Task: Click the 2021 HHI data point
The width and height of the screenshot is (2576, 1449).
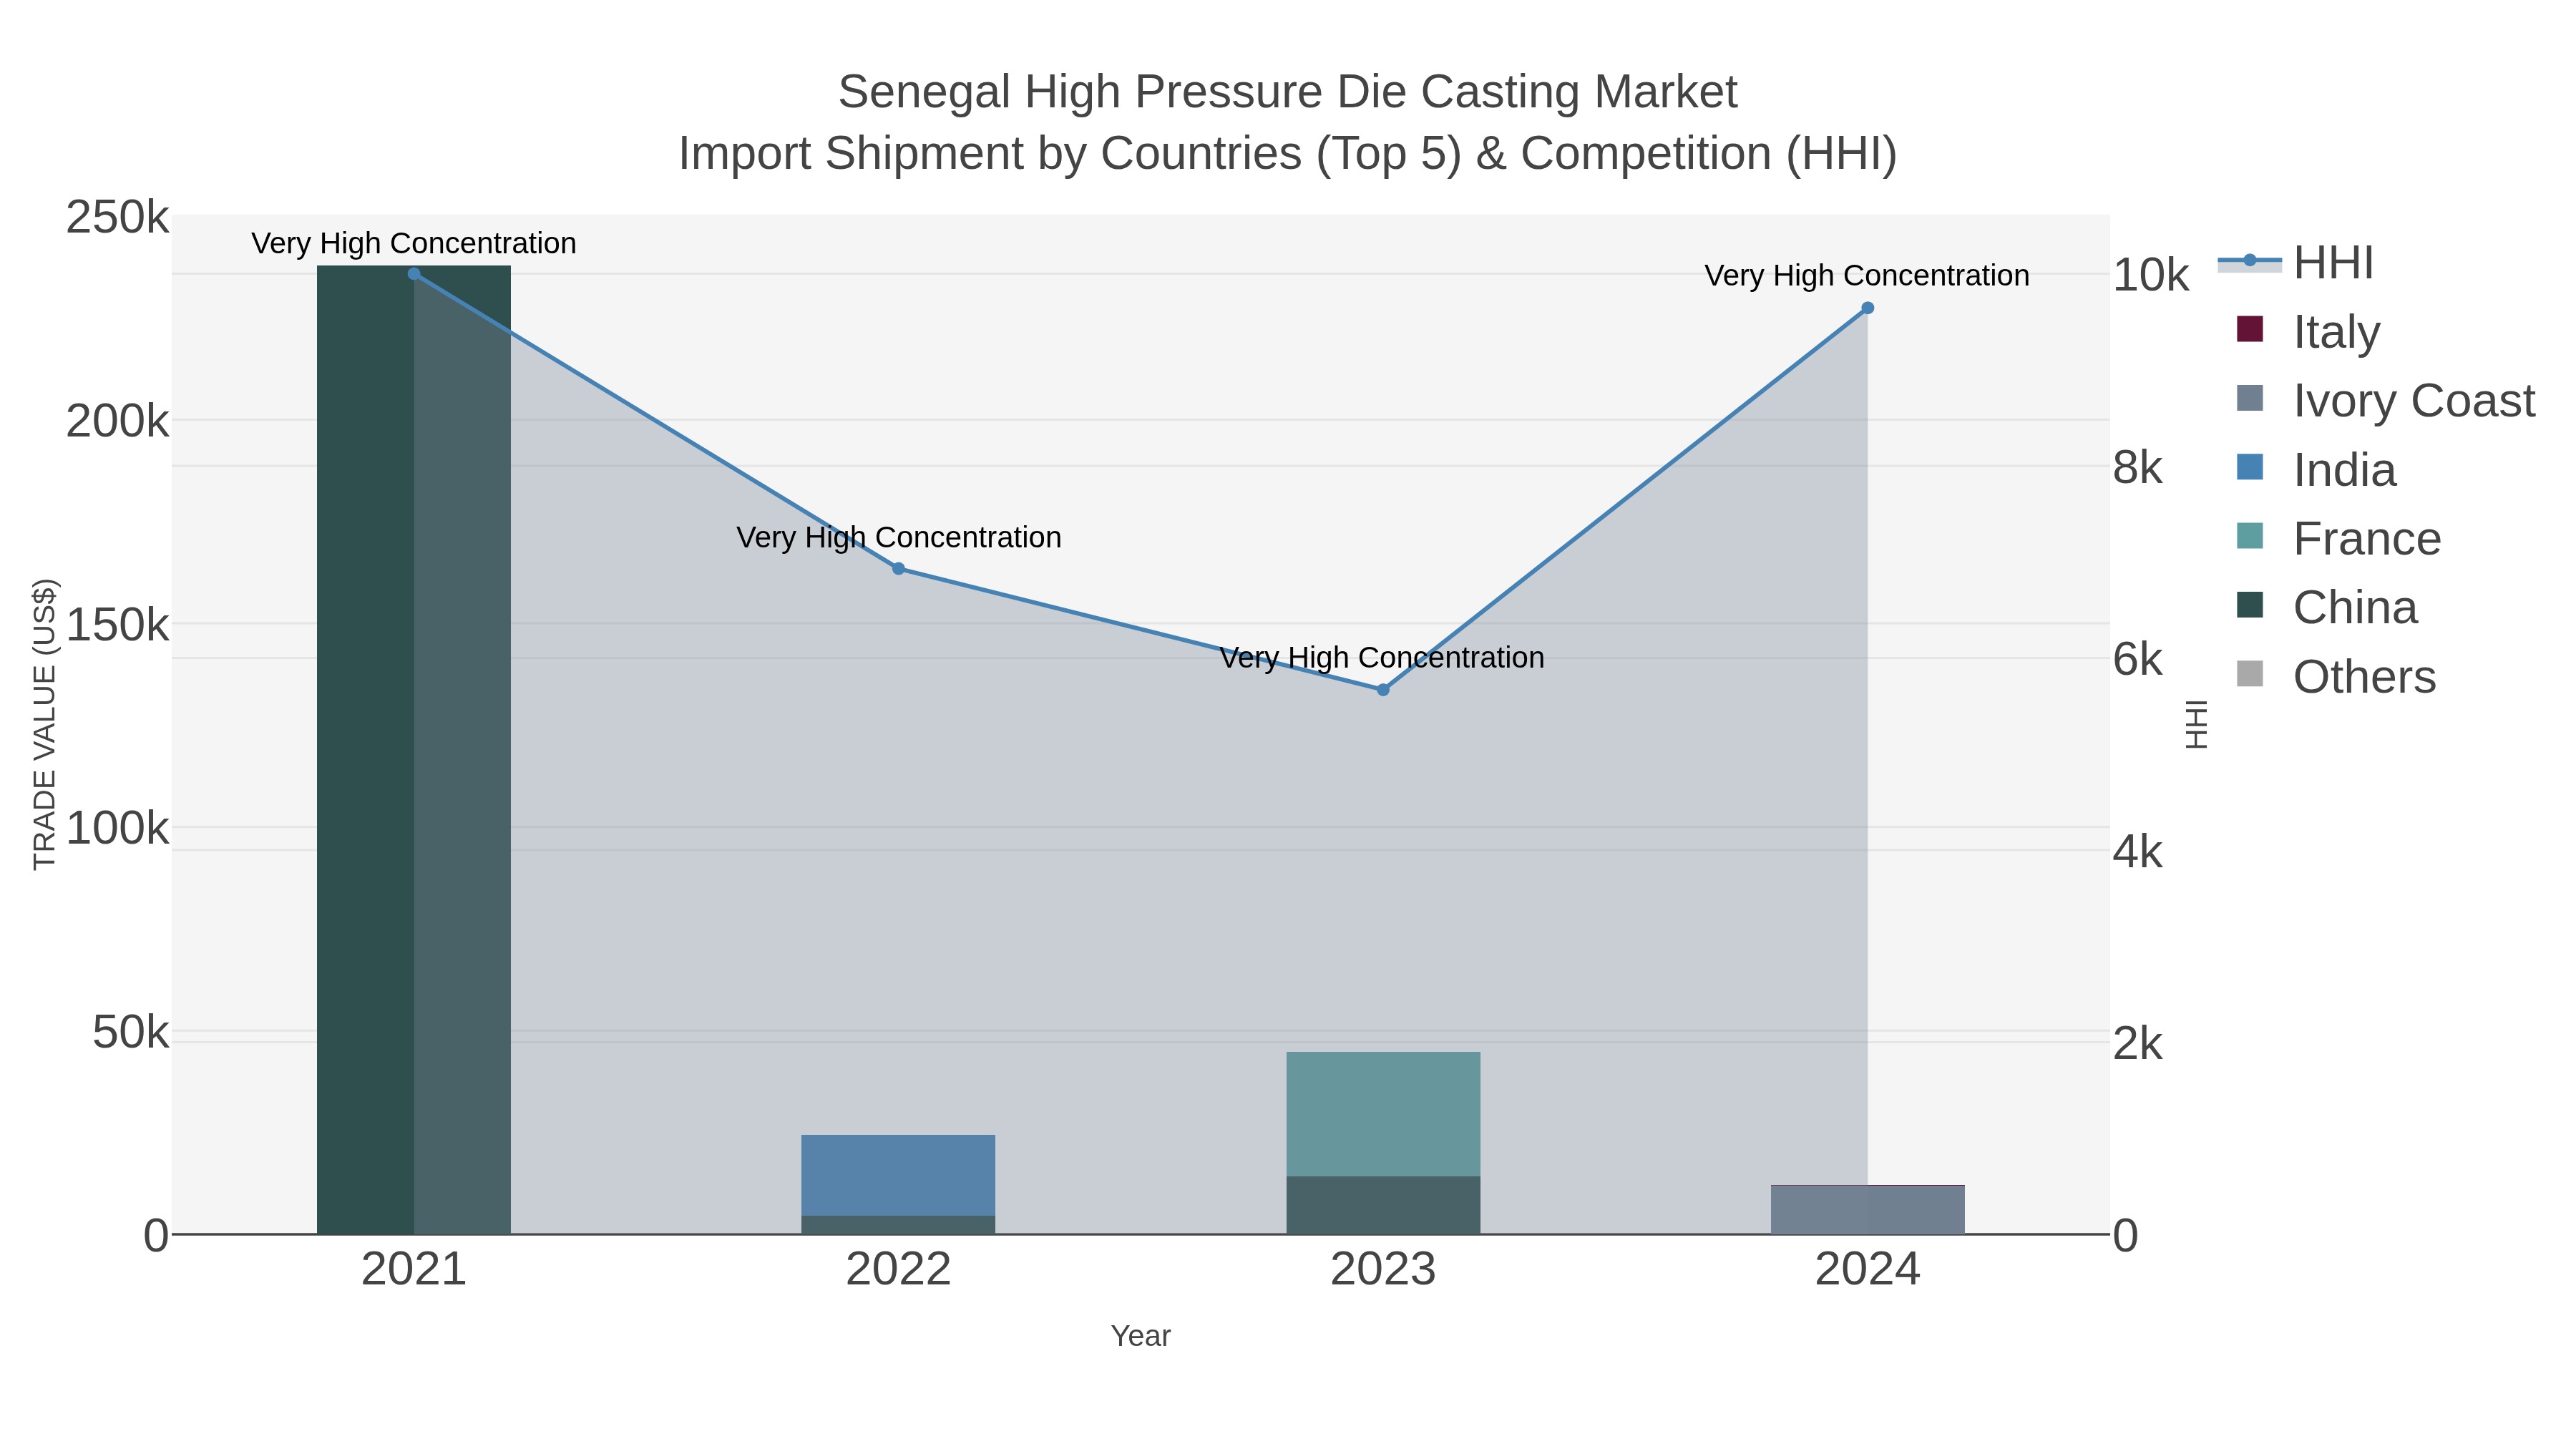Action: (x=414, y=274)
